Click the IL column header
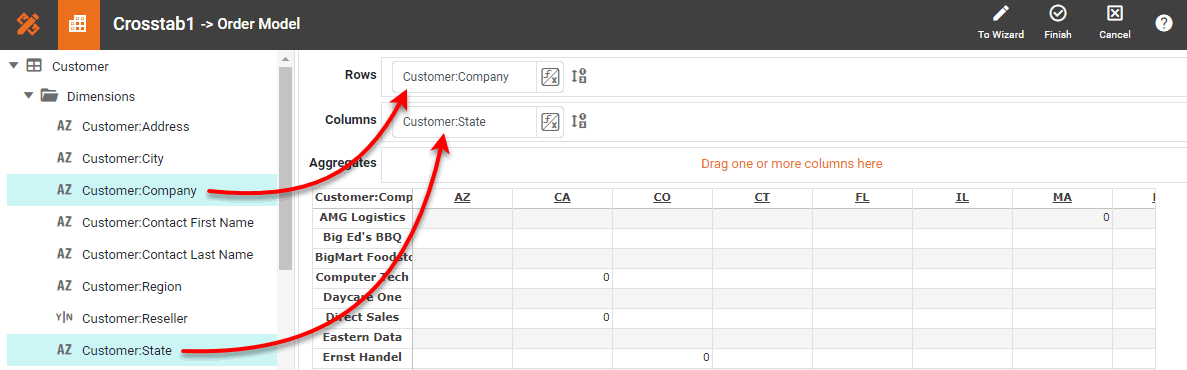 961,197
